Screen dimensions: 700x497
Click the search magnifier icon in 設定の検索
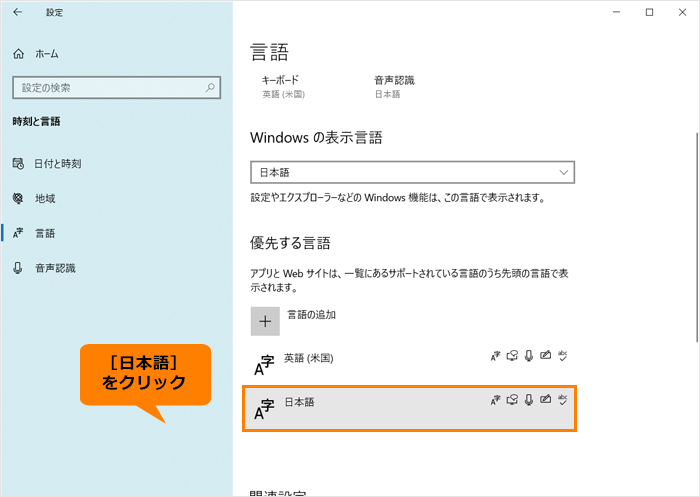(x=210, y=88)
